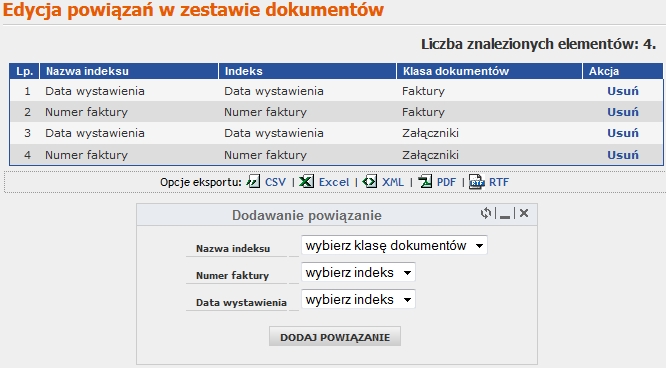Open the Numer faktury index dropdown
The width and height of the screenshot is (666, 368).
tap(358, 272)
